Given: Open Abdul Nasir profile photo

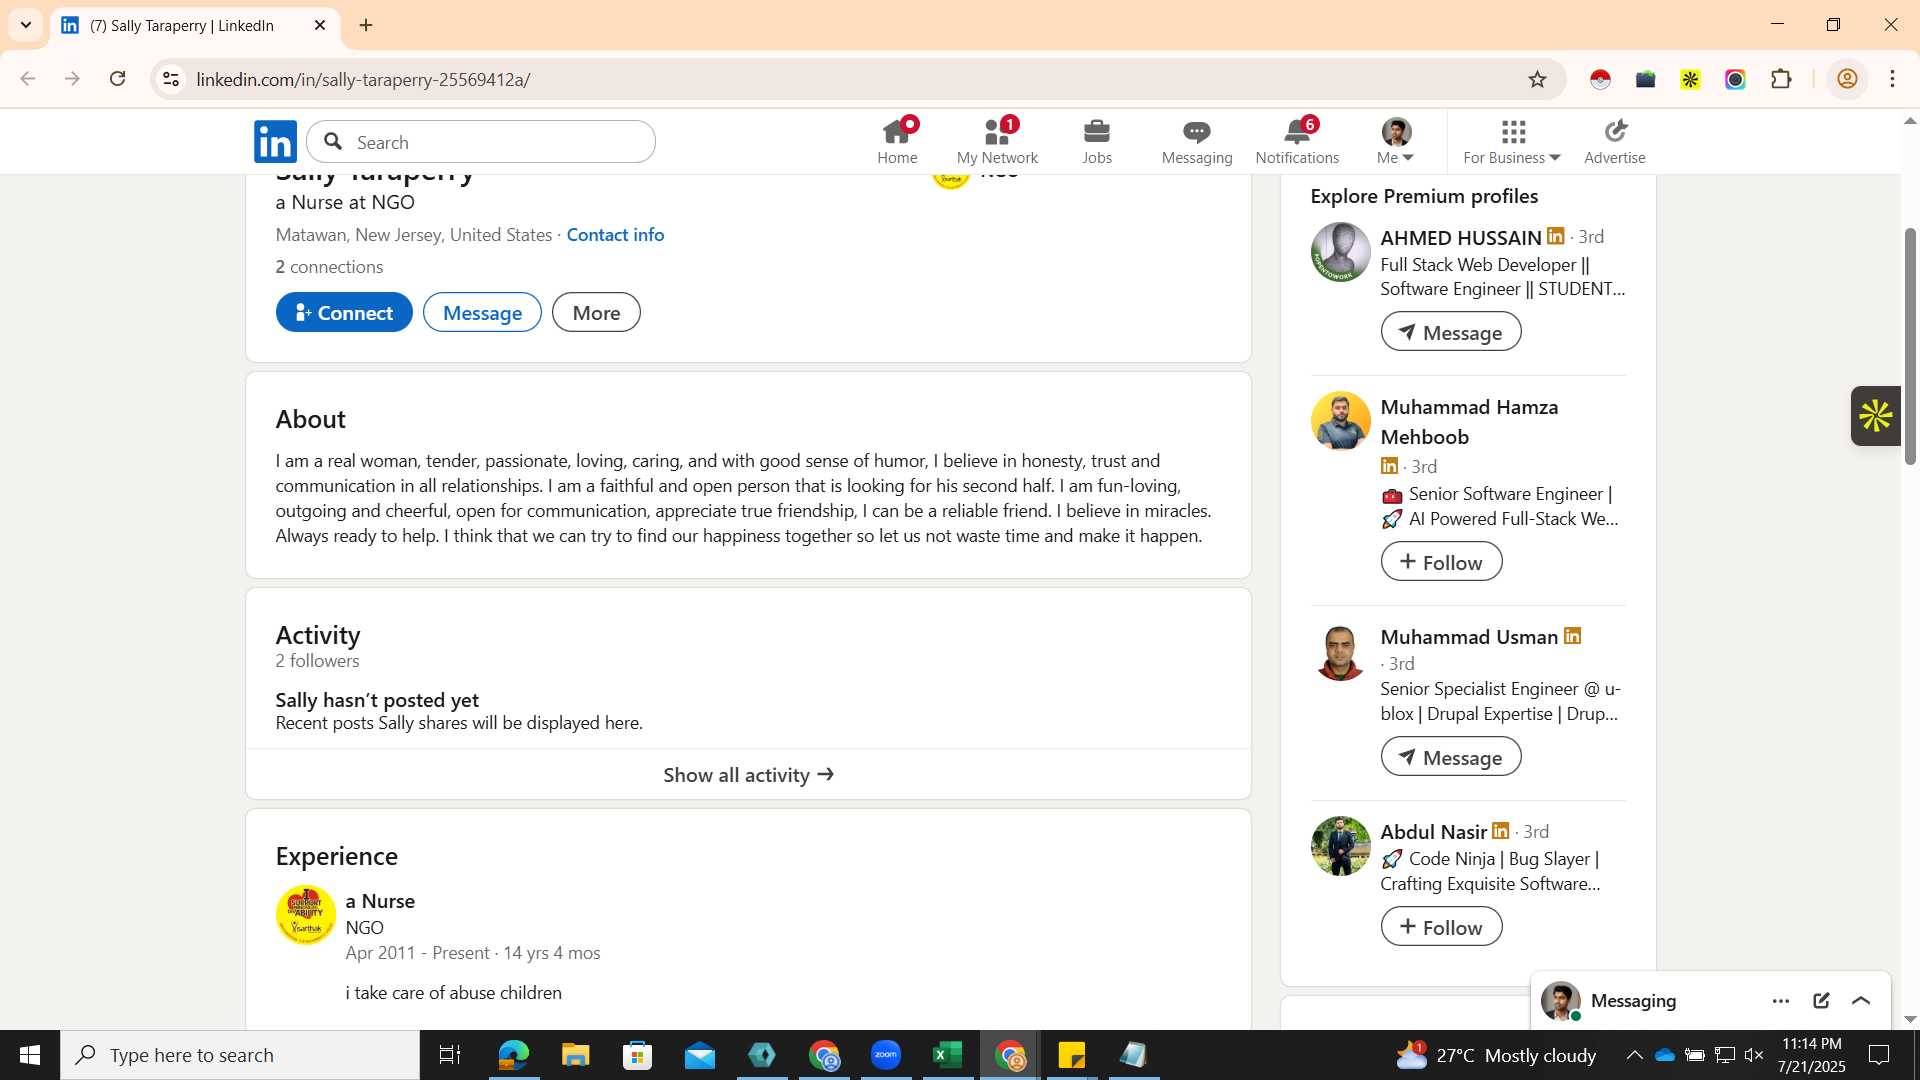Looking at the screenshot, I should click(x=1340, y=846).
